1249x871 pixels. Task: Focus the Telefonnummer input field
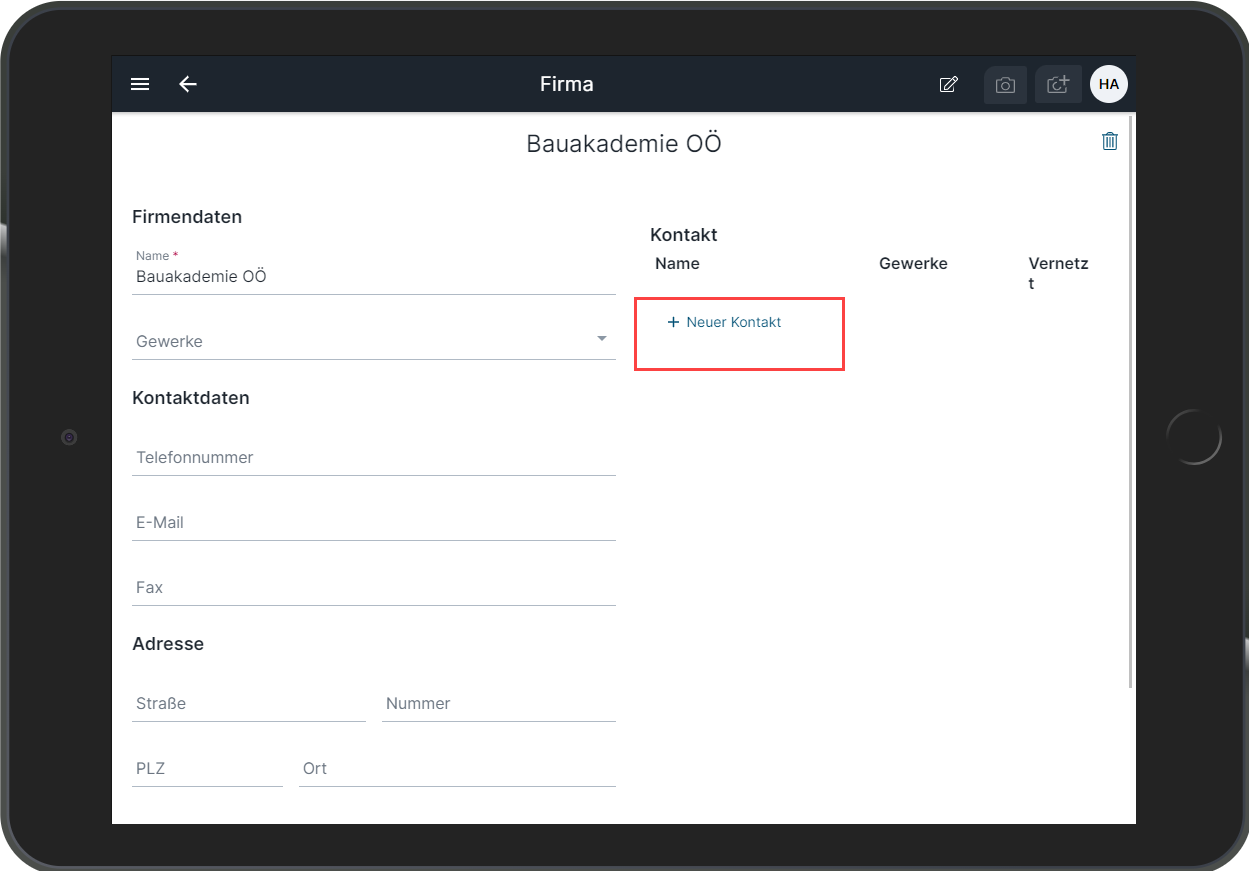click(x=374, y=457)
